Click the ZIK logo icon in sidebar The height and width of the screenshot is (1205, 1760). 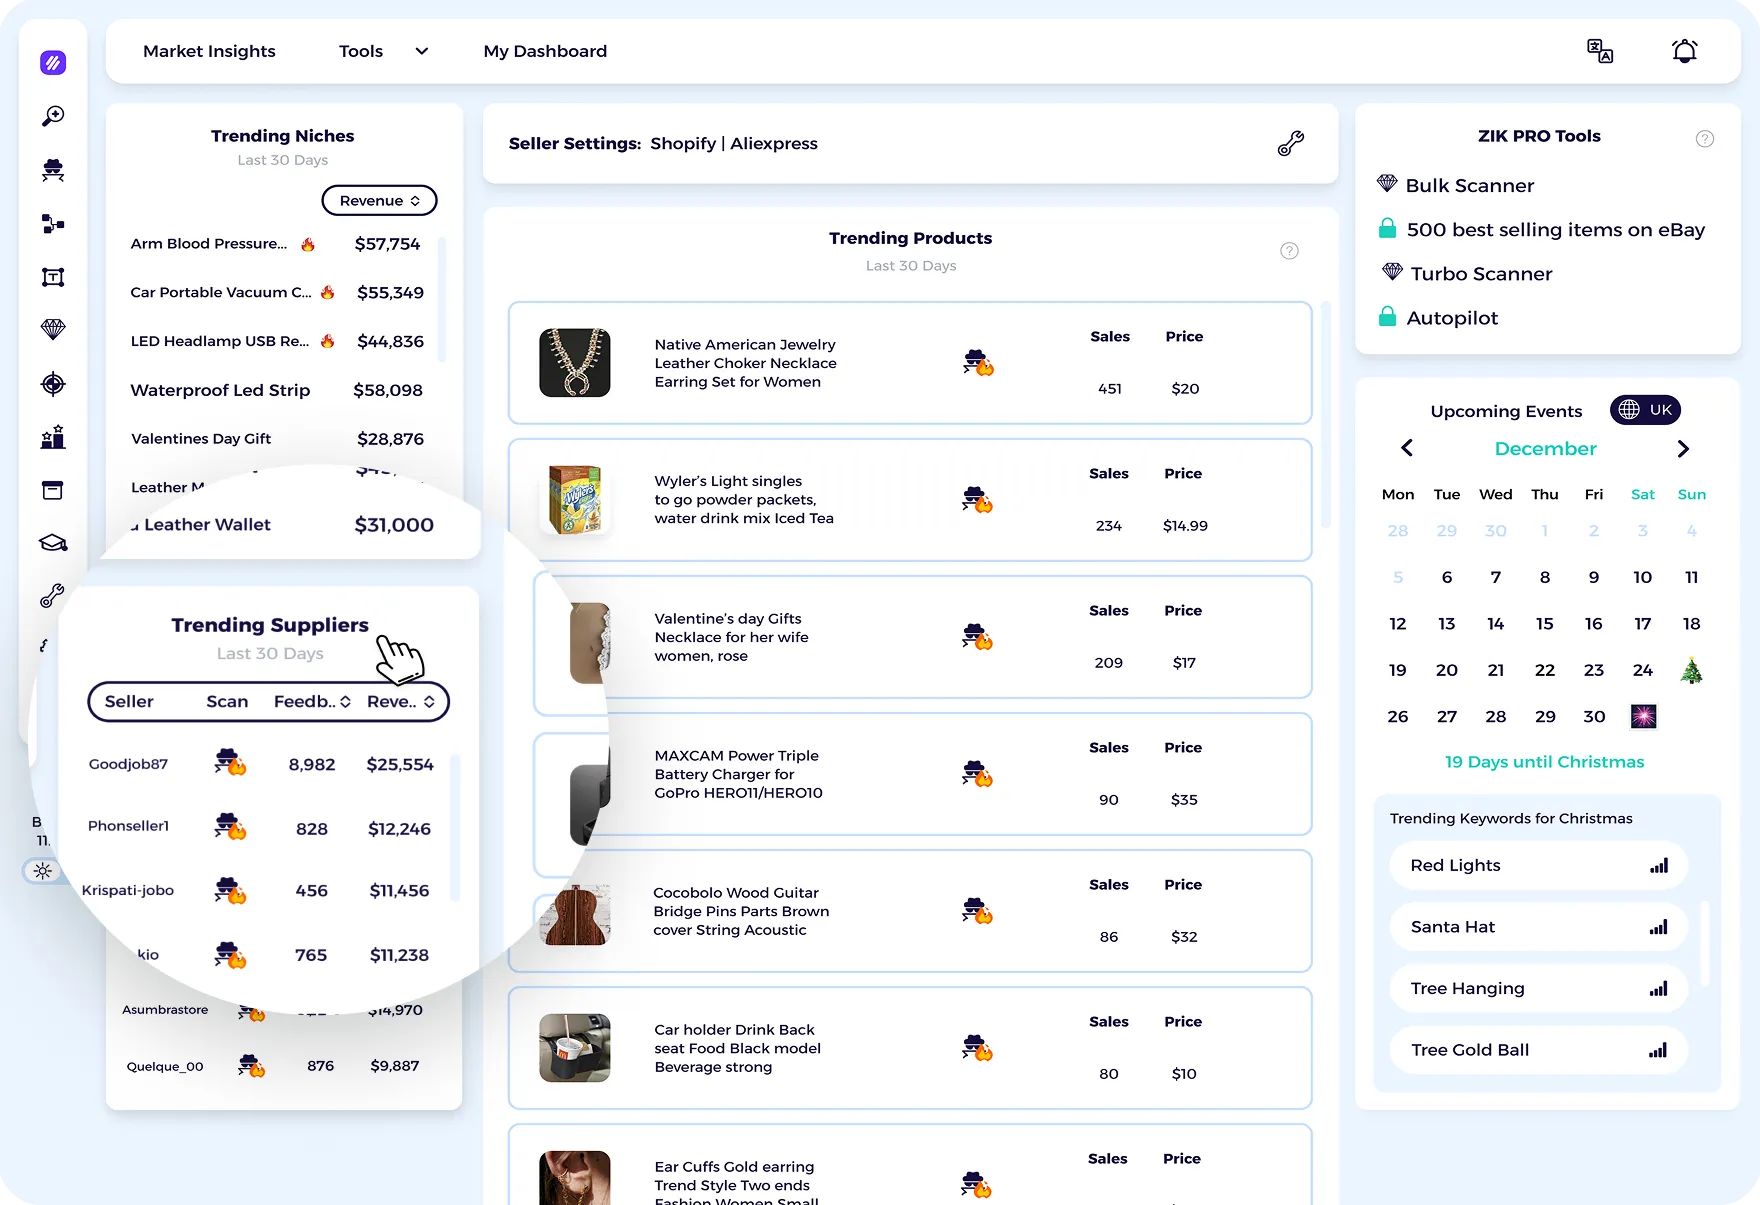click(53, 63)
